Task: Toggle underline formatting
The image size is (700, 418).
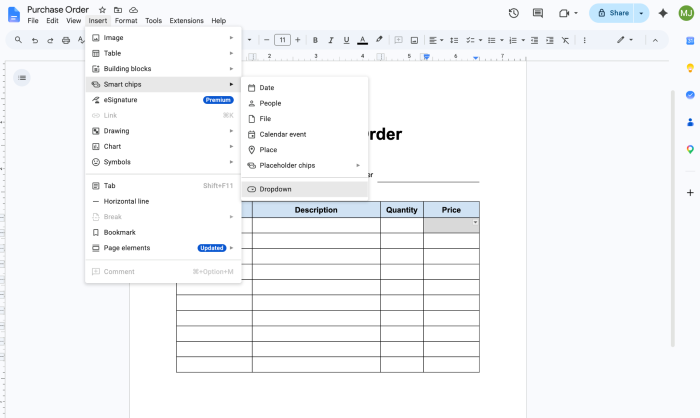Action: (346, 40)
